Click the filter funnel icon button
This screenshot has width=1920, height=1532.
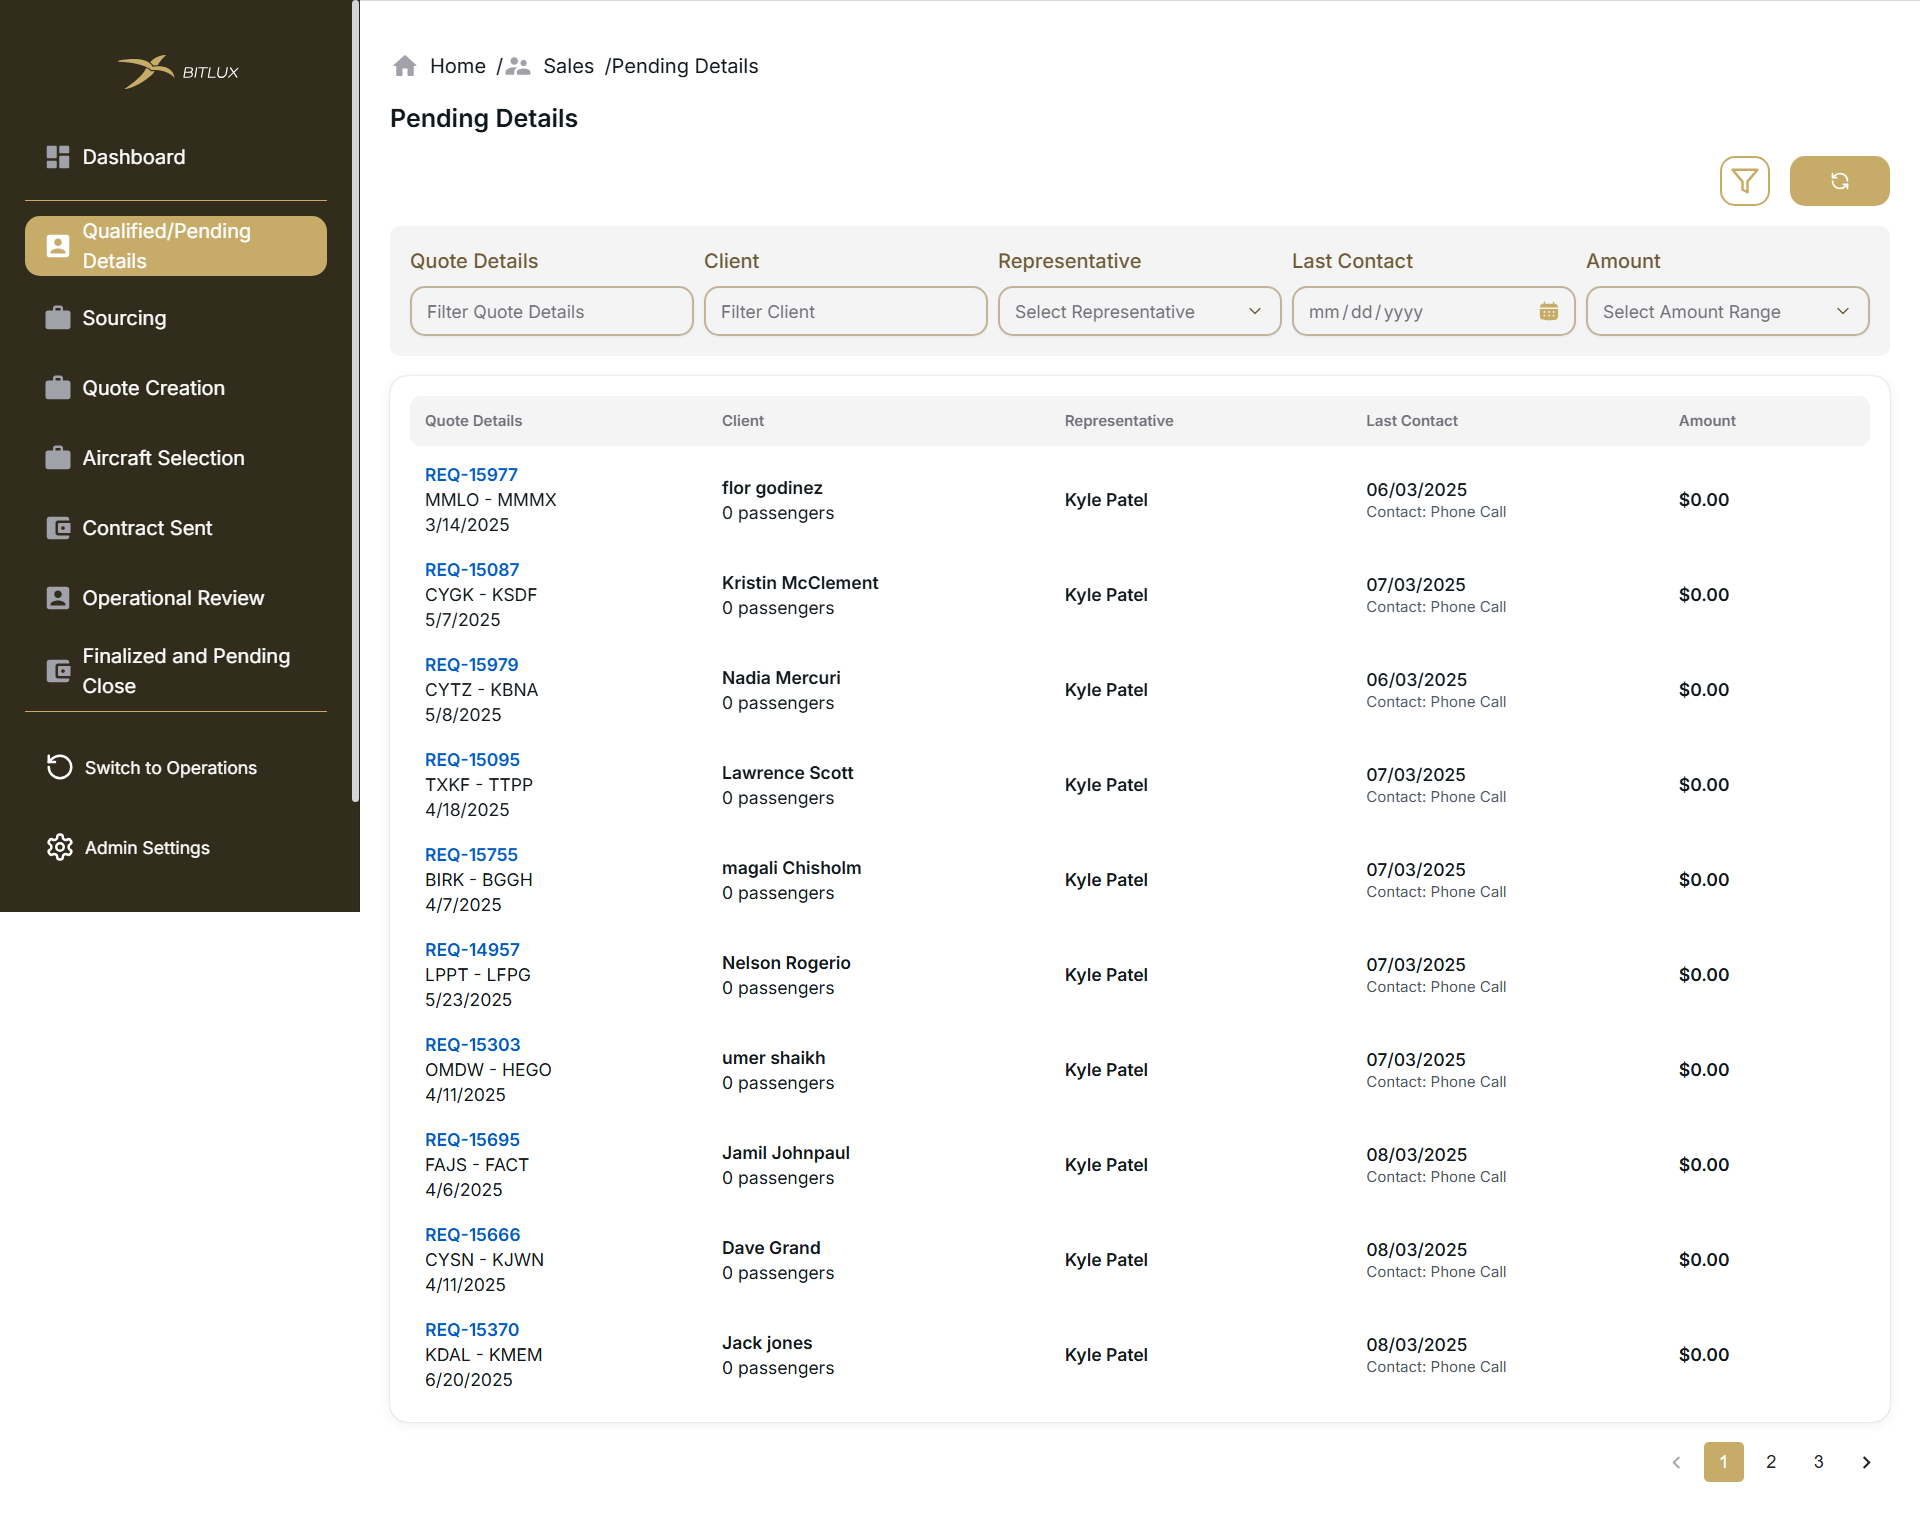point(1744,181)
